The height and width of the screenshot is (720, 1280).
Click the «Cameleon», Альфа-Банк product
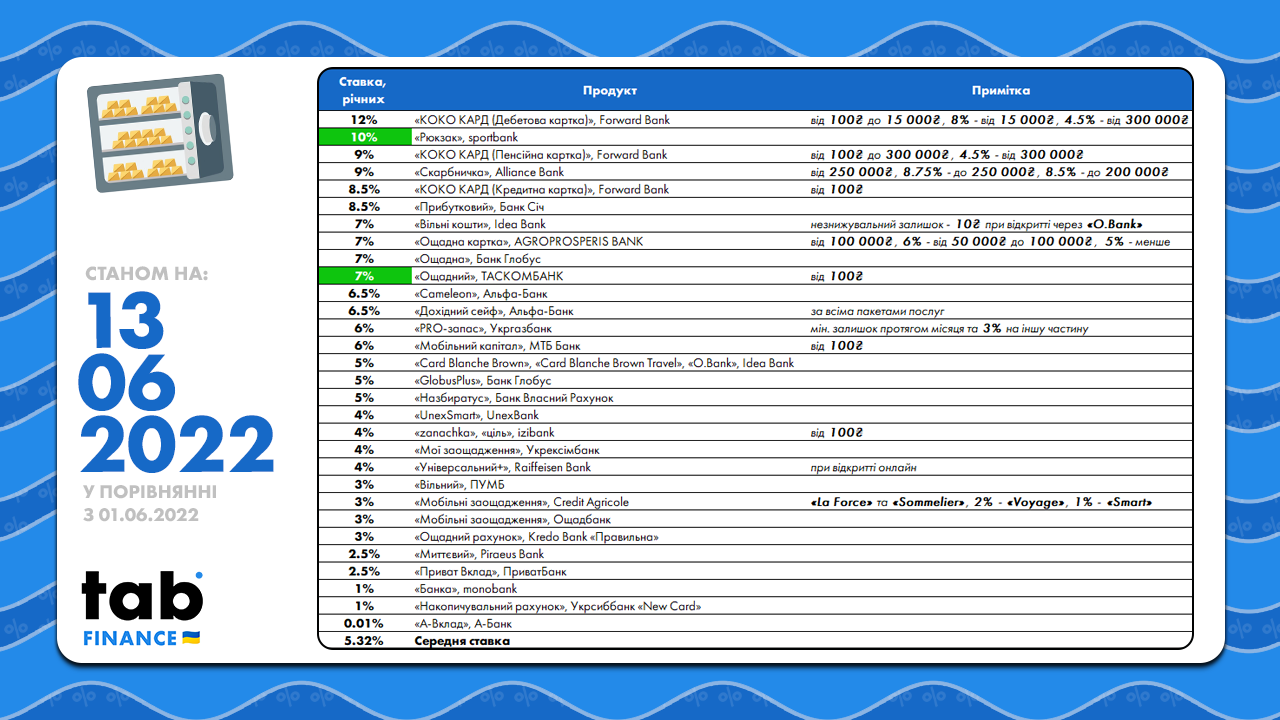pos(480,293)
